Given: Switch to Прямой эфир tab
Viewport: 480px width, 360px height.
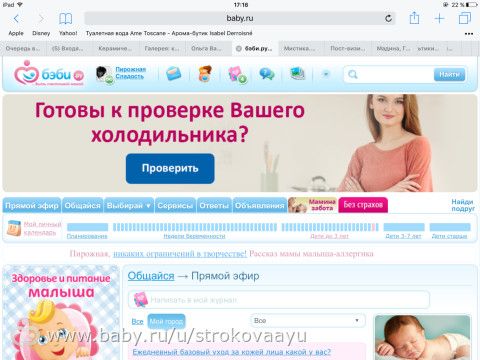Looking at the screenshot, I should point(32,206).
